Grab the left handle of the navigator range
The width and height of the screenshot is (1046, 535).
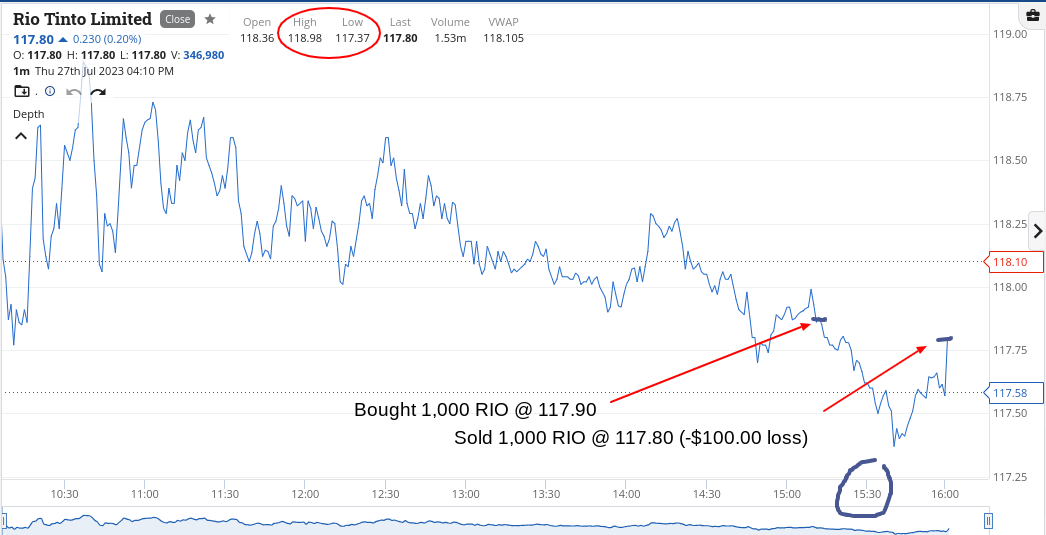pos(4,520)
